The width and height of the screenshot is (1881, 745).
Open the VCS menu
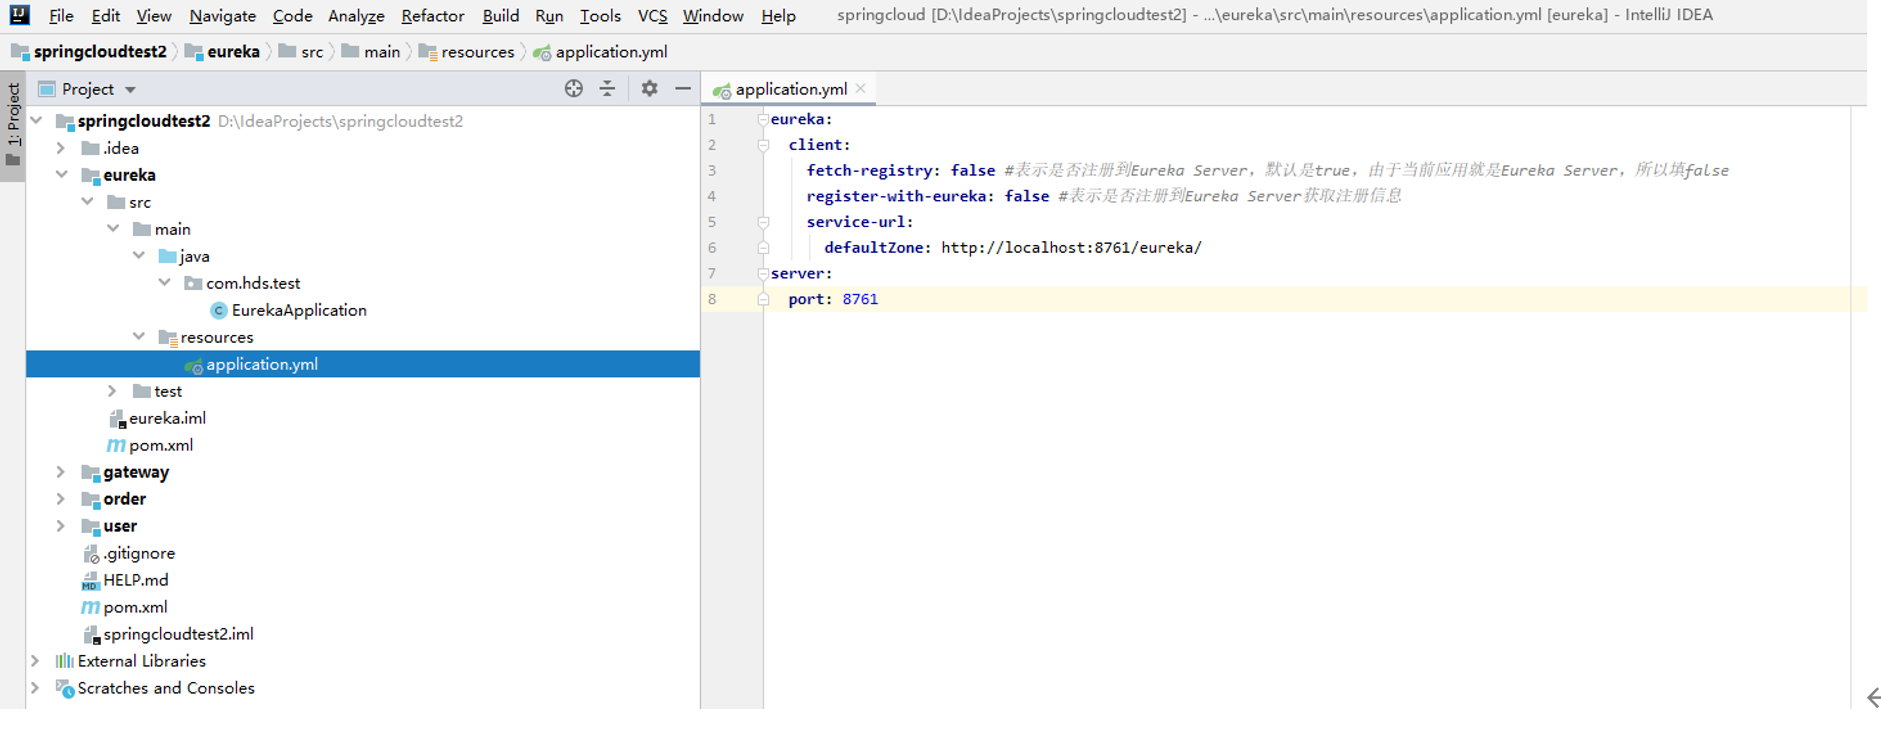(x=652, y=16)
